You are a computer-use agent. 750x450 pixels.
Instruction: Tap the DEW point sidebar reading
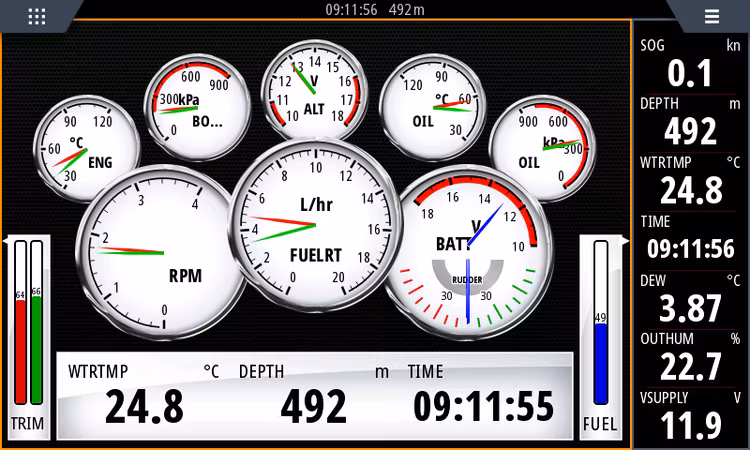point(691,299)
